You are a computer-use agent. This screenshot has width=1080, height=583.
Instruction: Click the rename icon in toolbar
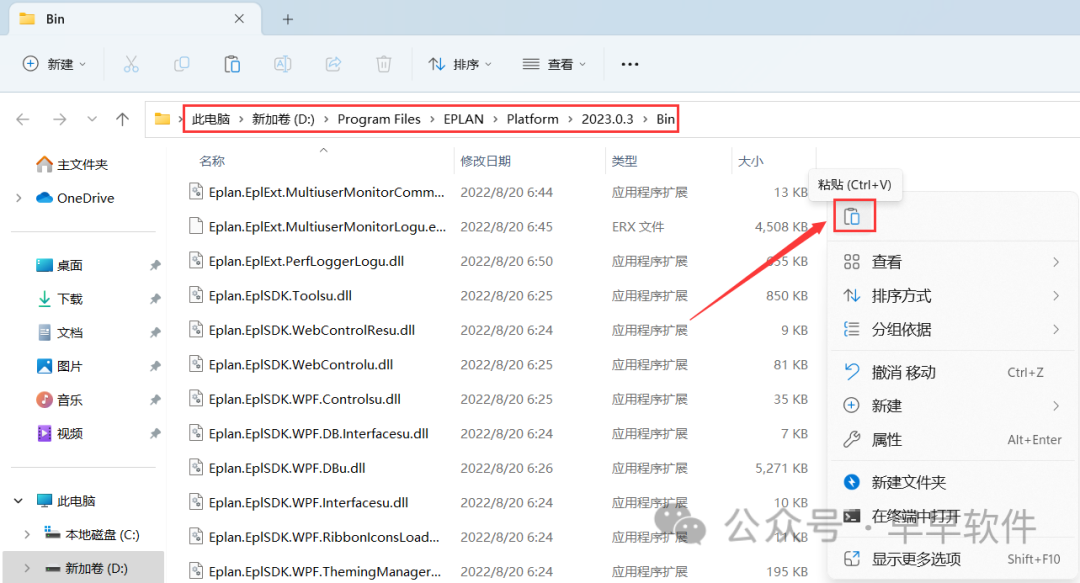point(283,64)
